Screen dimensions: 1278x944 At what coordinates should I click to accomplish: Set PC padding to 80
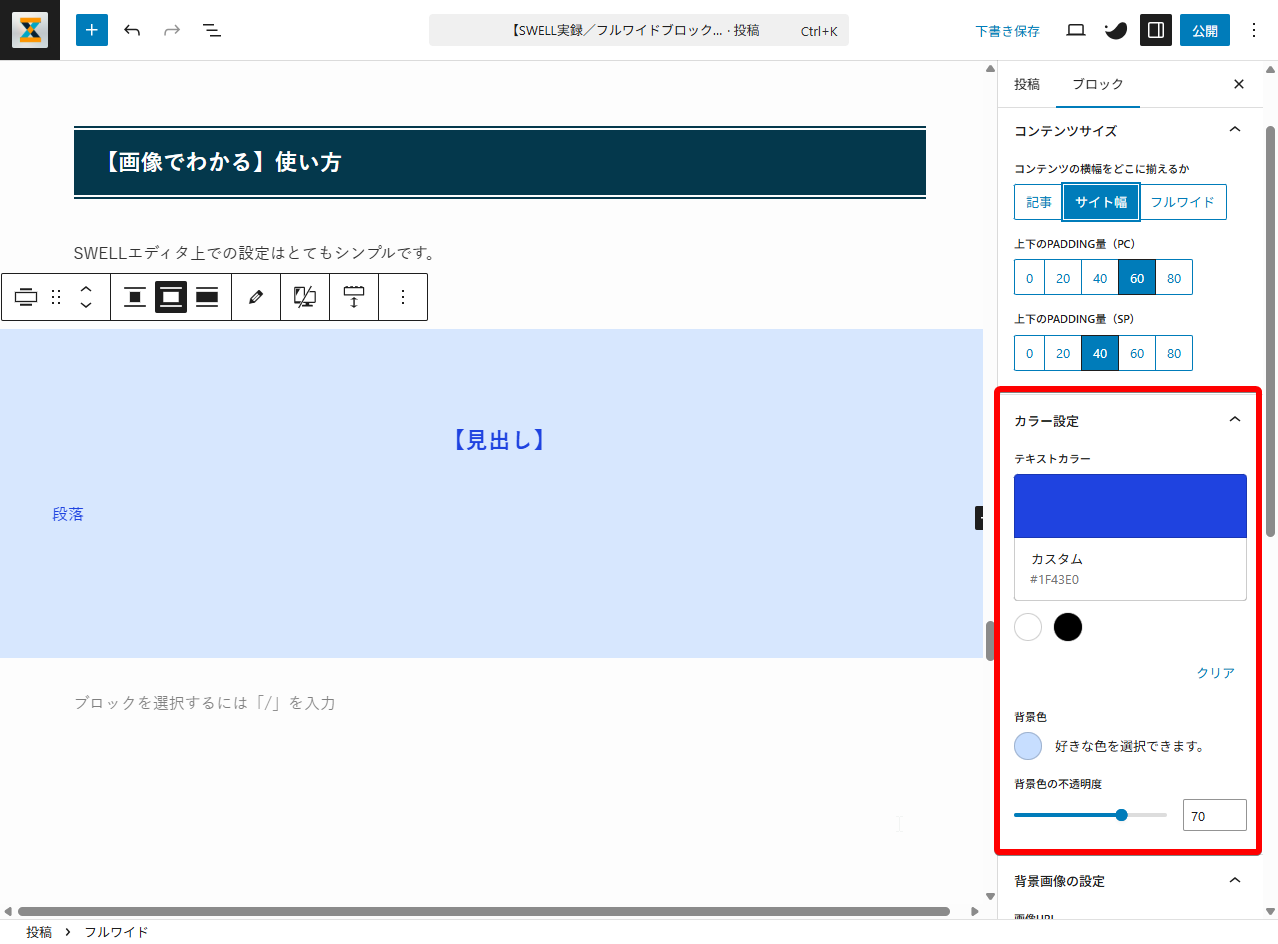(1174, 278)
